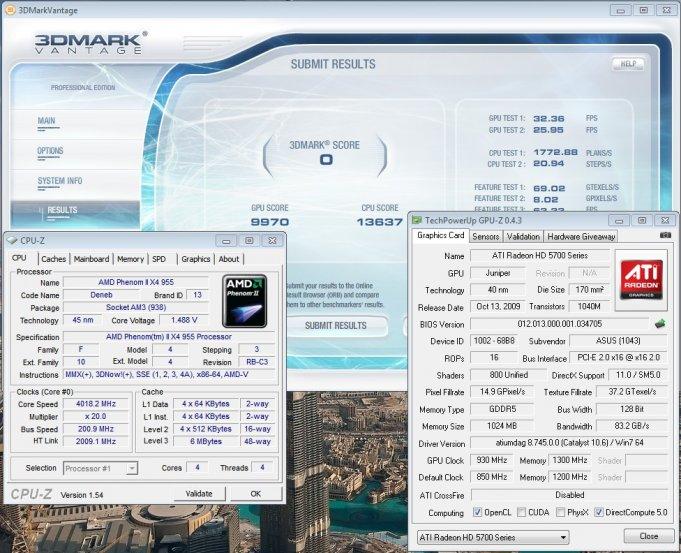This screenshot has height=553, width=681.
Task: Open the System Info section in 3DMark
Action: 60,181
